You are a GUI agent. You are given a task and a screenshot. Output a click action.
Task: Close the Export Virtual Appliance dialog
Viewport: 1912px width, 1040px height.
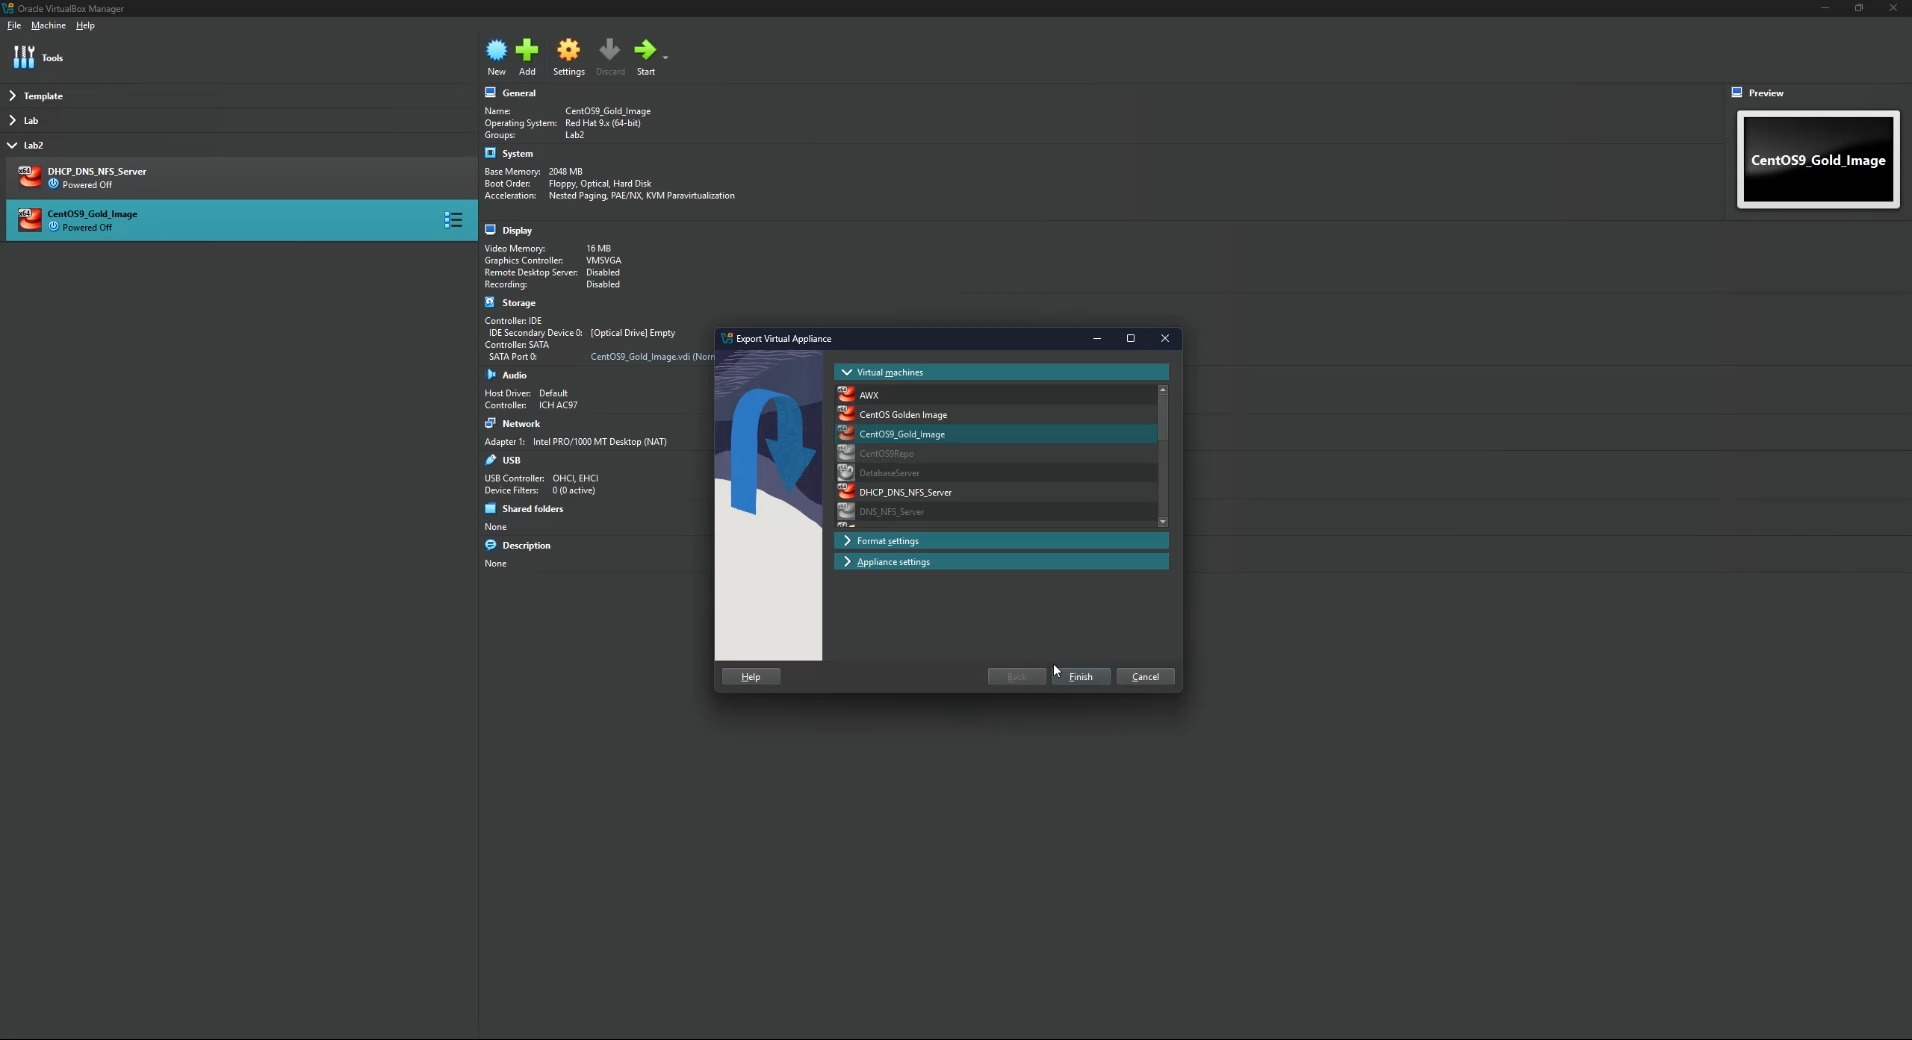click(1165, 338)
